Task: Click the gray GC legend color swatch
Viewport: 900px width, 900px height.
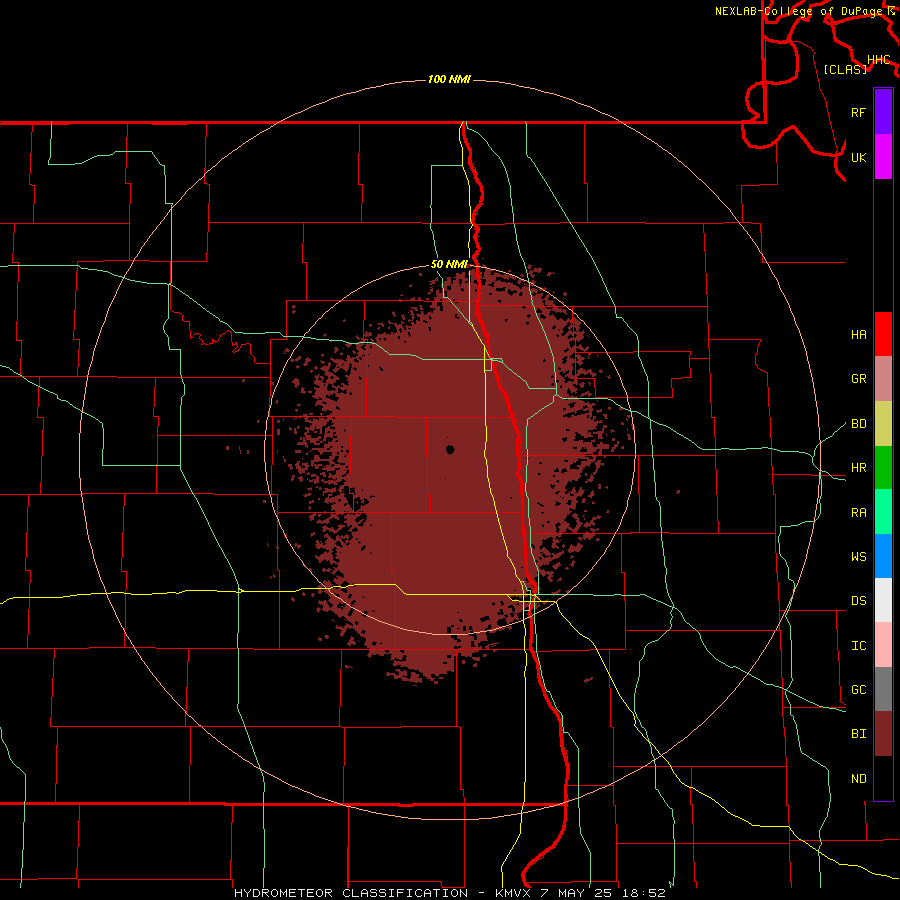Action: tap(883, 689)
